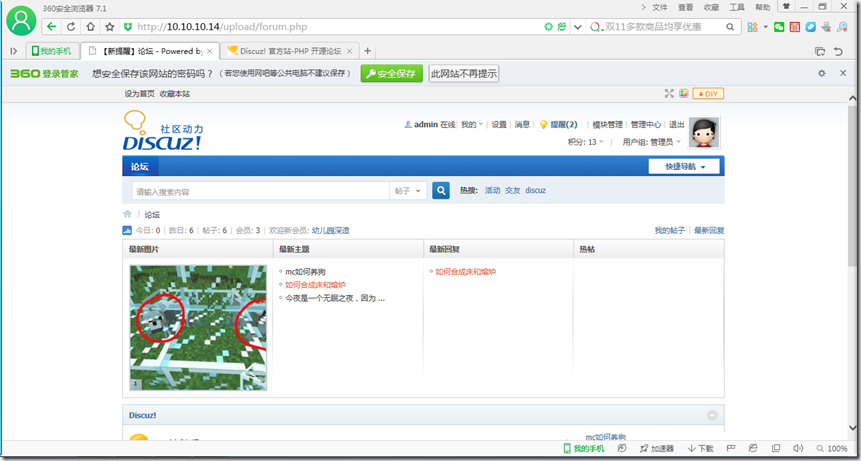861x461 pixels.
Task: Open the 帮助 menu
Action: click(763, 7)
